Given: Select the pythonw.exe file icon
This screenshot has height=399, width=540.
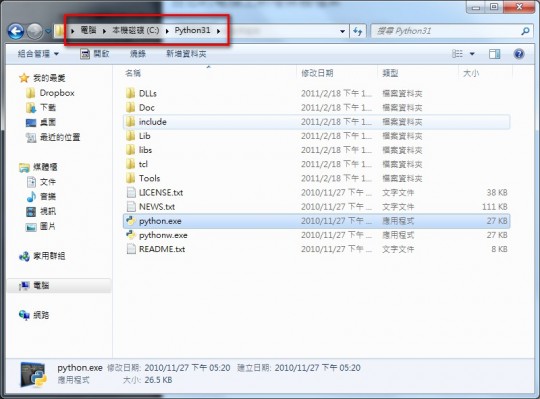Looking at the screenshot, I should point(131,235).
